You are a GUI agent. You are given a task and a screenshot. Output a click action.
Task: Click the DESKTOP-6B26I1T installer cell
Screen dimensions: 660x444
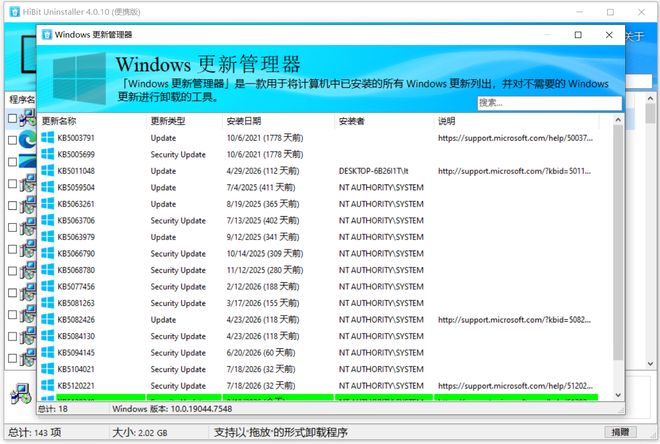(x=373, y=171)
